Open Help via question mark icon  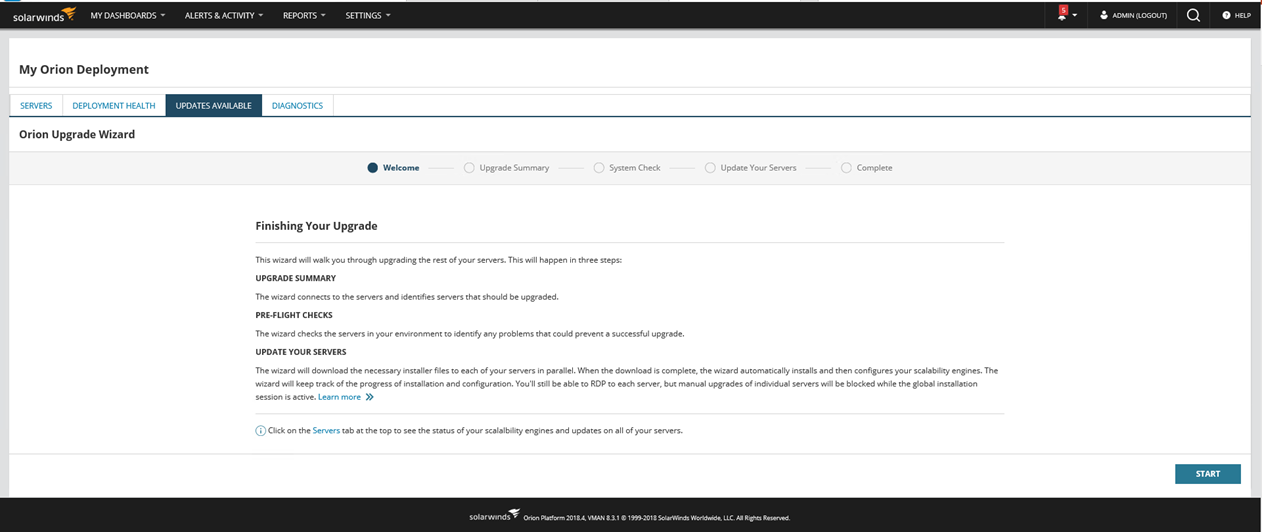(x=1226, y=15)
